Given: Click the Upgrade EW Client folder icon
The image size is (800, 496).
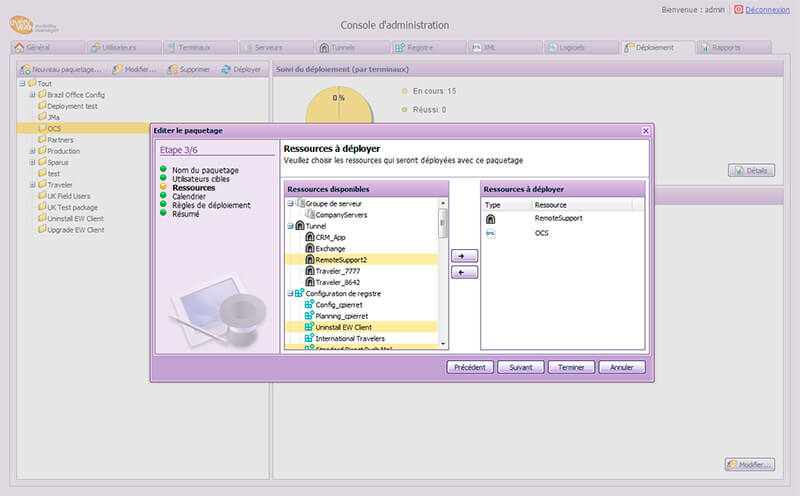Looking at the screenshot, I should [x=42, y=229].
